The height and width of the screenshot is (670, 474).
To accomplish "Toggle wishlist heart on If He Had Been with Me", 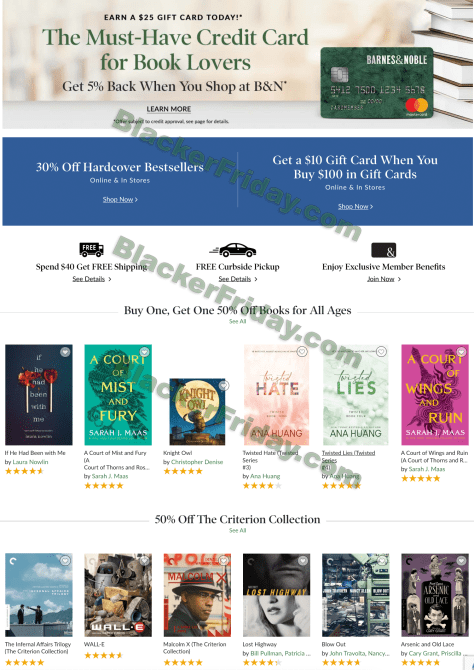I will point(65,352).
